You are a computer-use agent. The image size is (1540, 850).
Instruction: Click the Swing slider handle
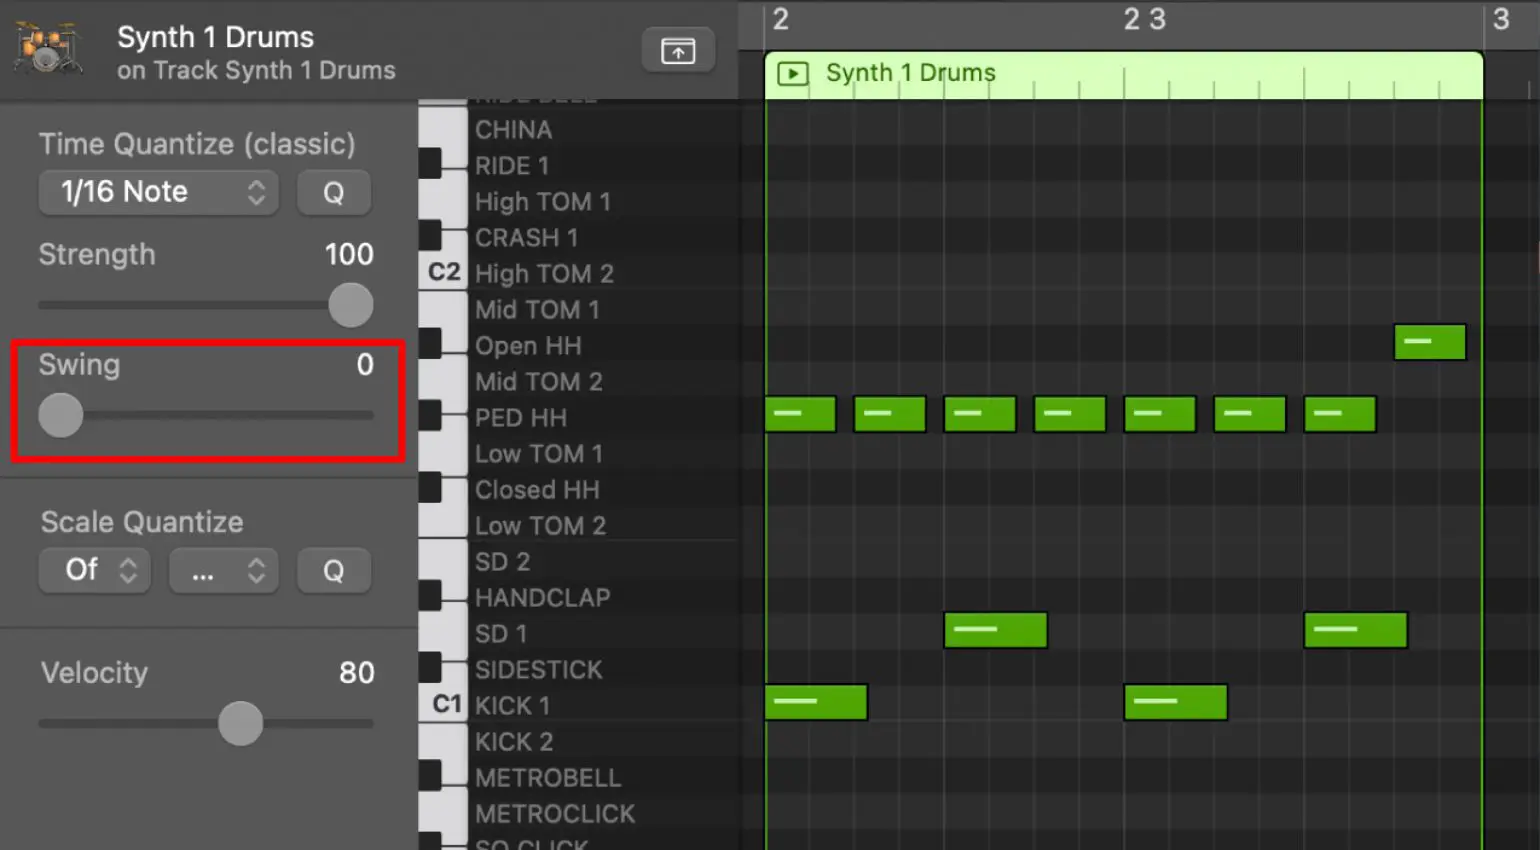pos(60,415)
